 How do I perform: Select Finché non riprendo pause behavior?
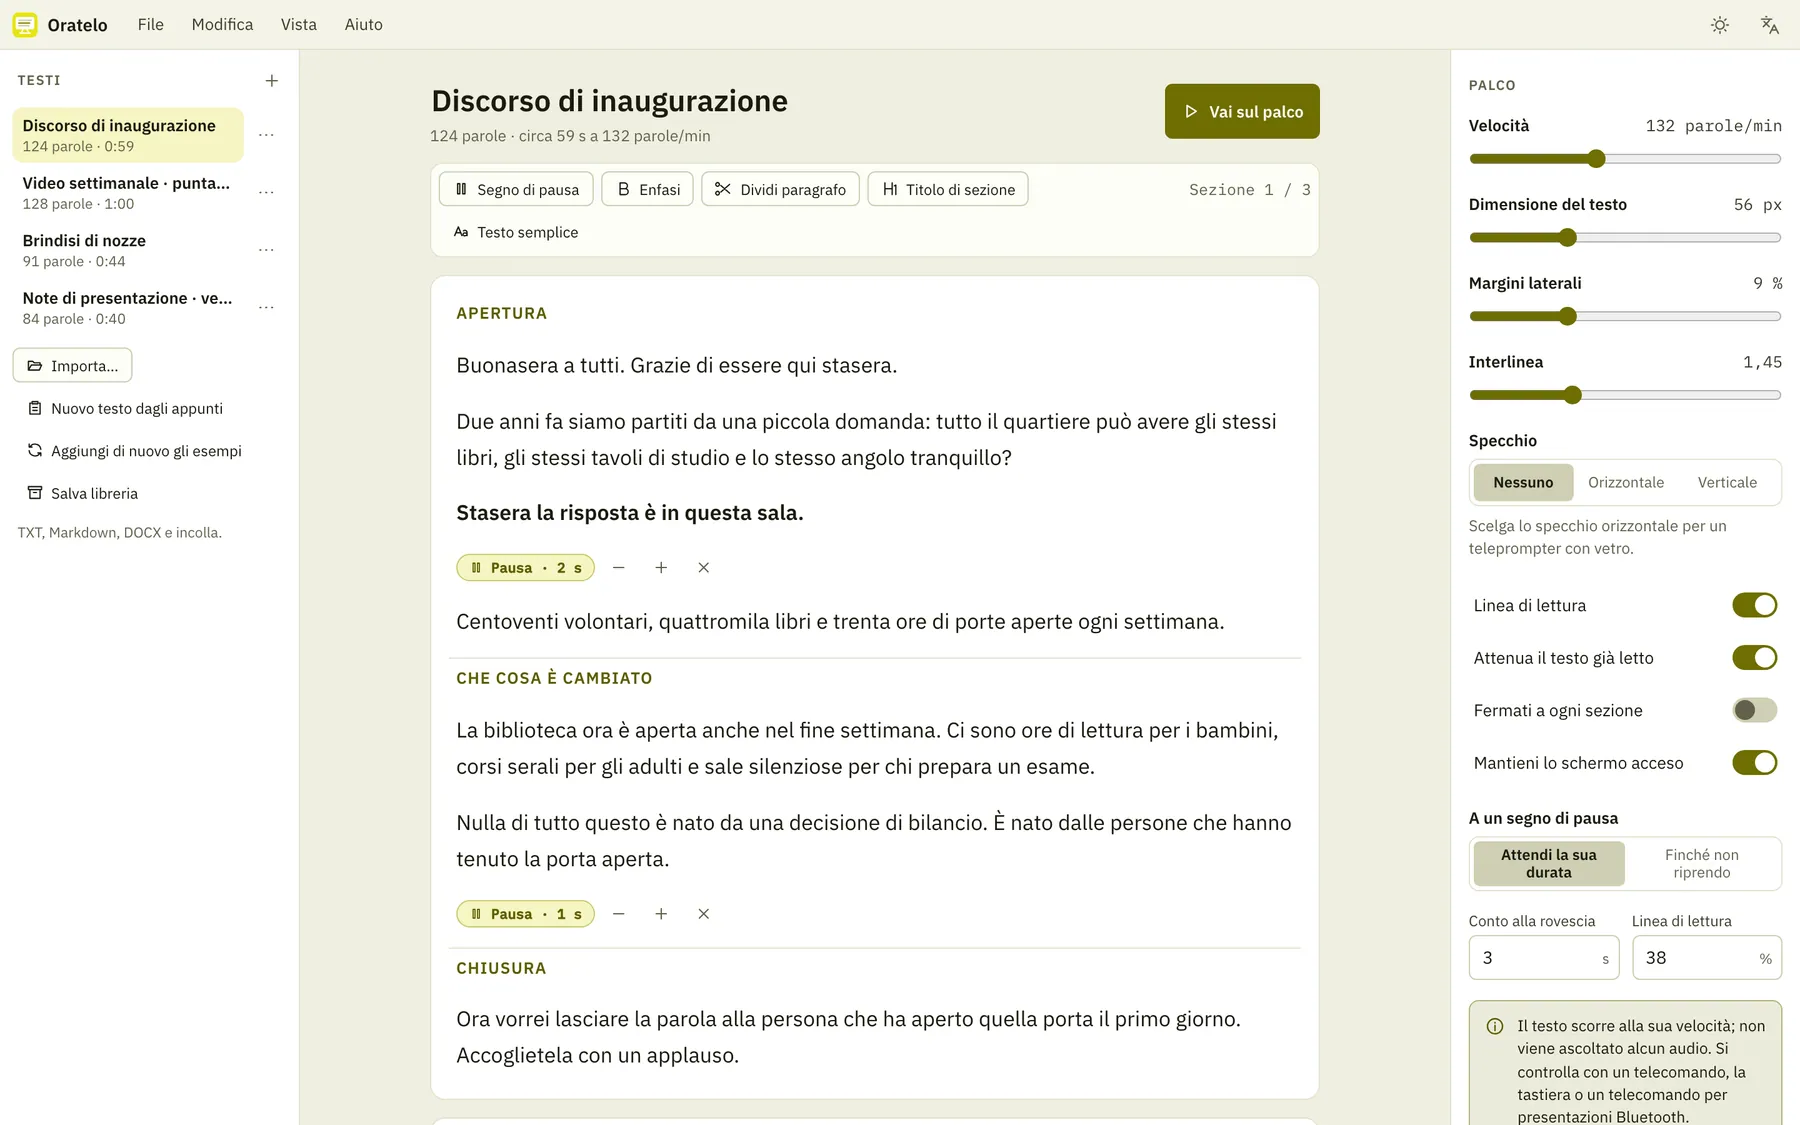(1701, 863)
